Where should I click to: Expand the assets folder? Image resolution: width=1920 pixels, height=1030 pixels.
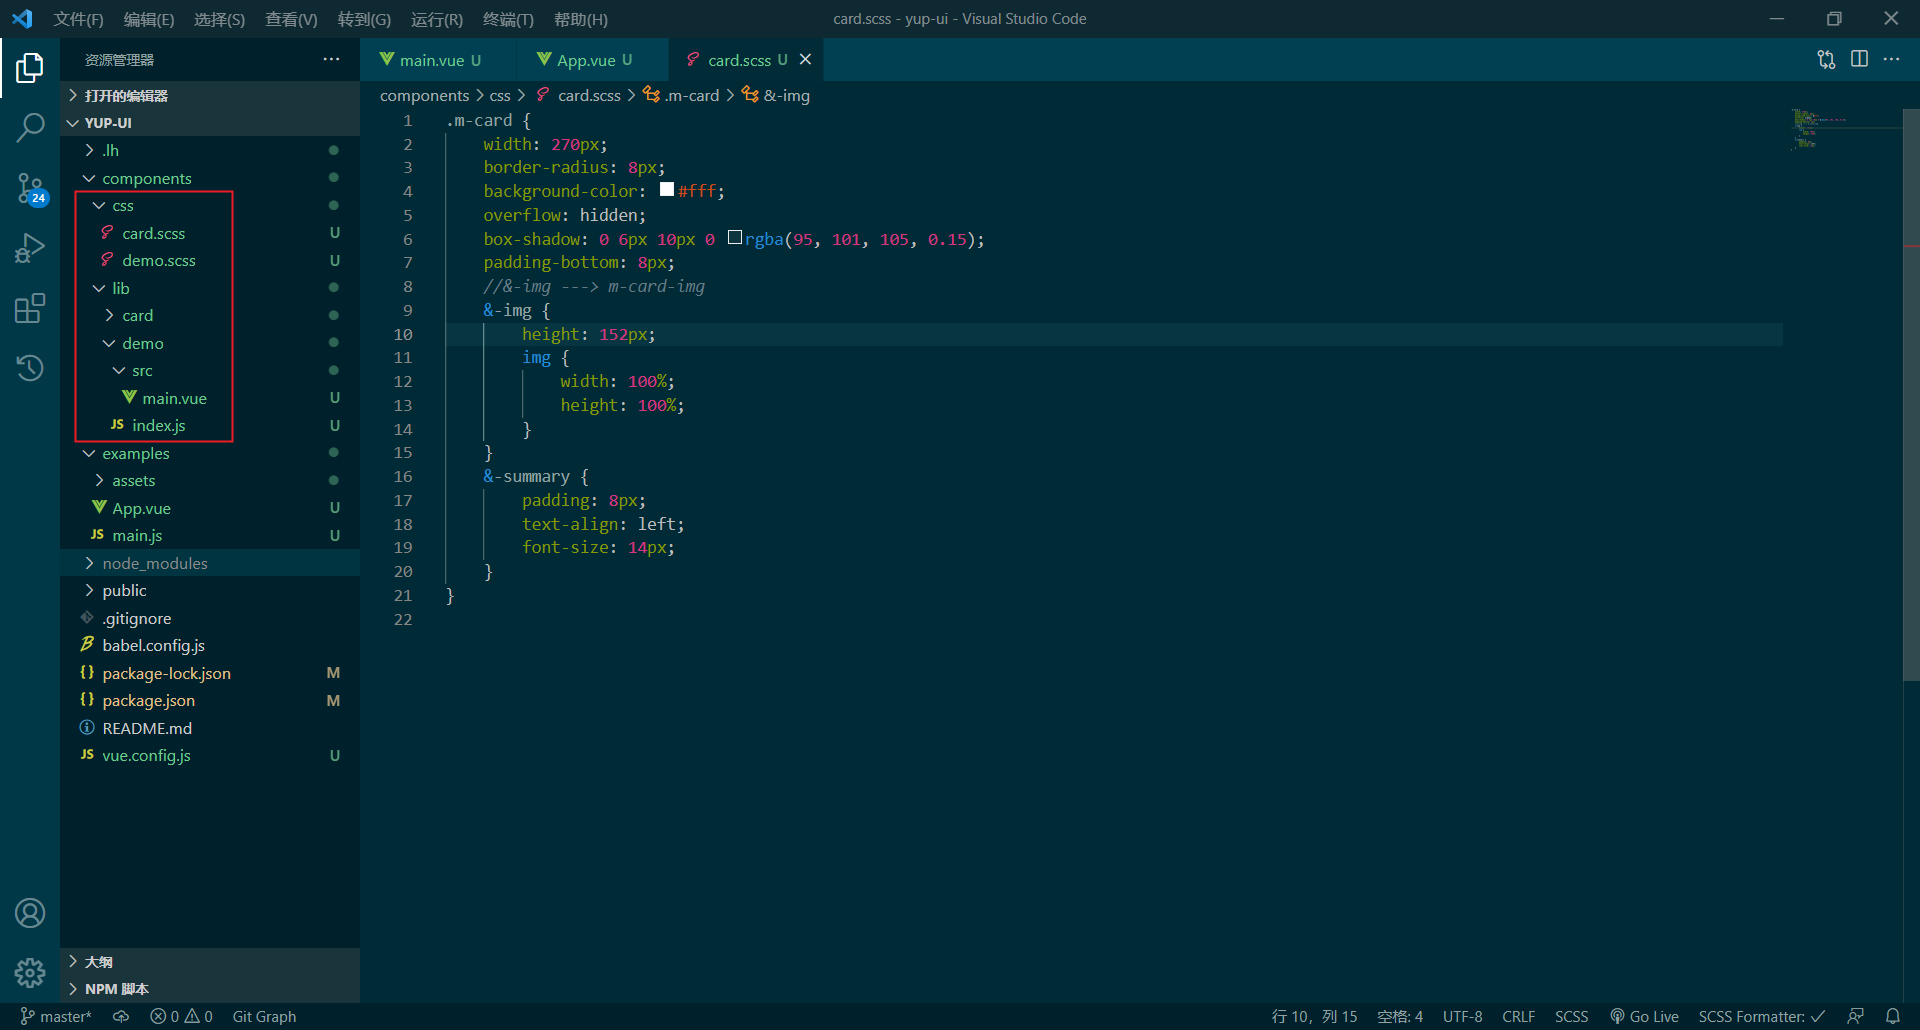point(210,480)
